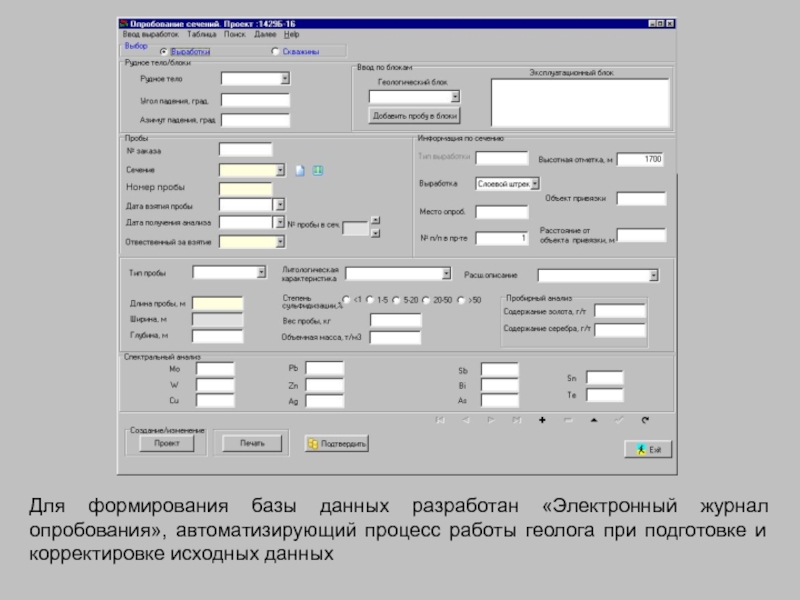
Task: Click the Добавить пробу в блоки button
Action: click(x=414, y=116)
